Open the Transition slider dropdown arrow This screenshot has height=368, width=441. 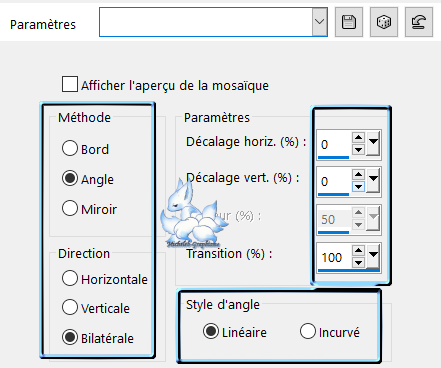373,257
